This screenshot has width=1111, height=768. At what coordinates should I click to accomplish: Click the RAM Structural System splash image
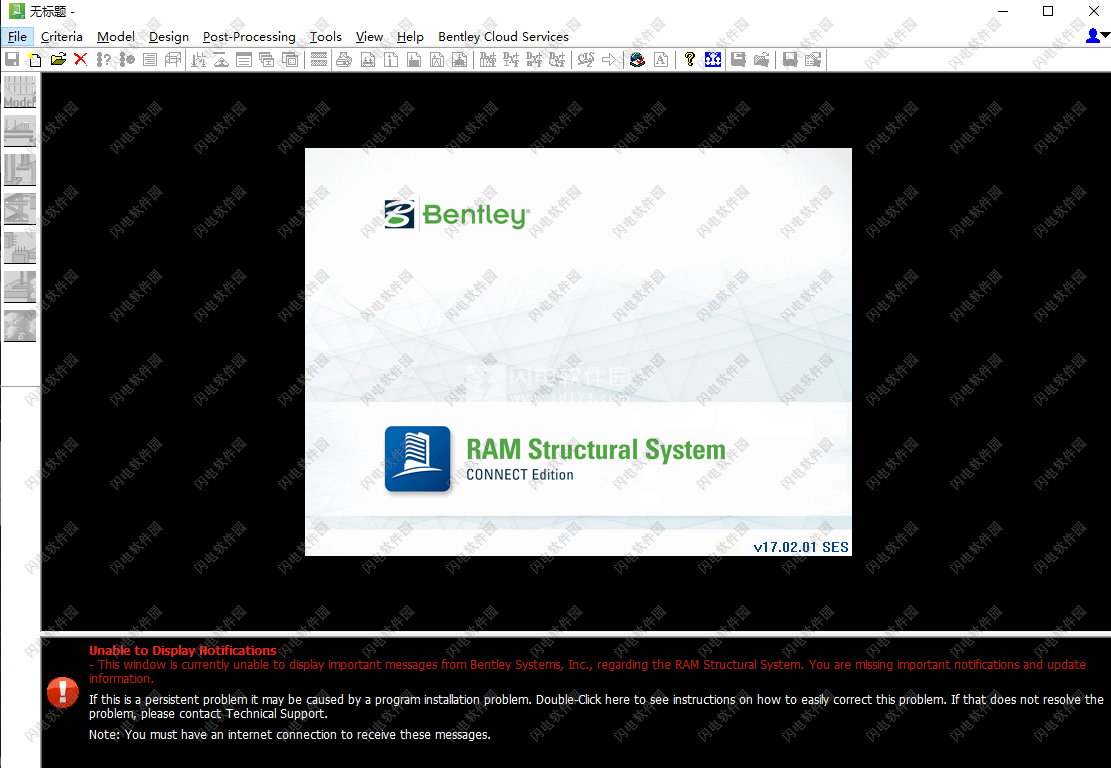tap(578, 351)
